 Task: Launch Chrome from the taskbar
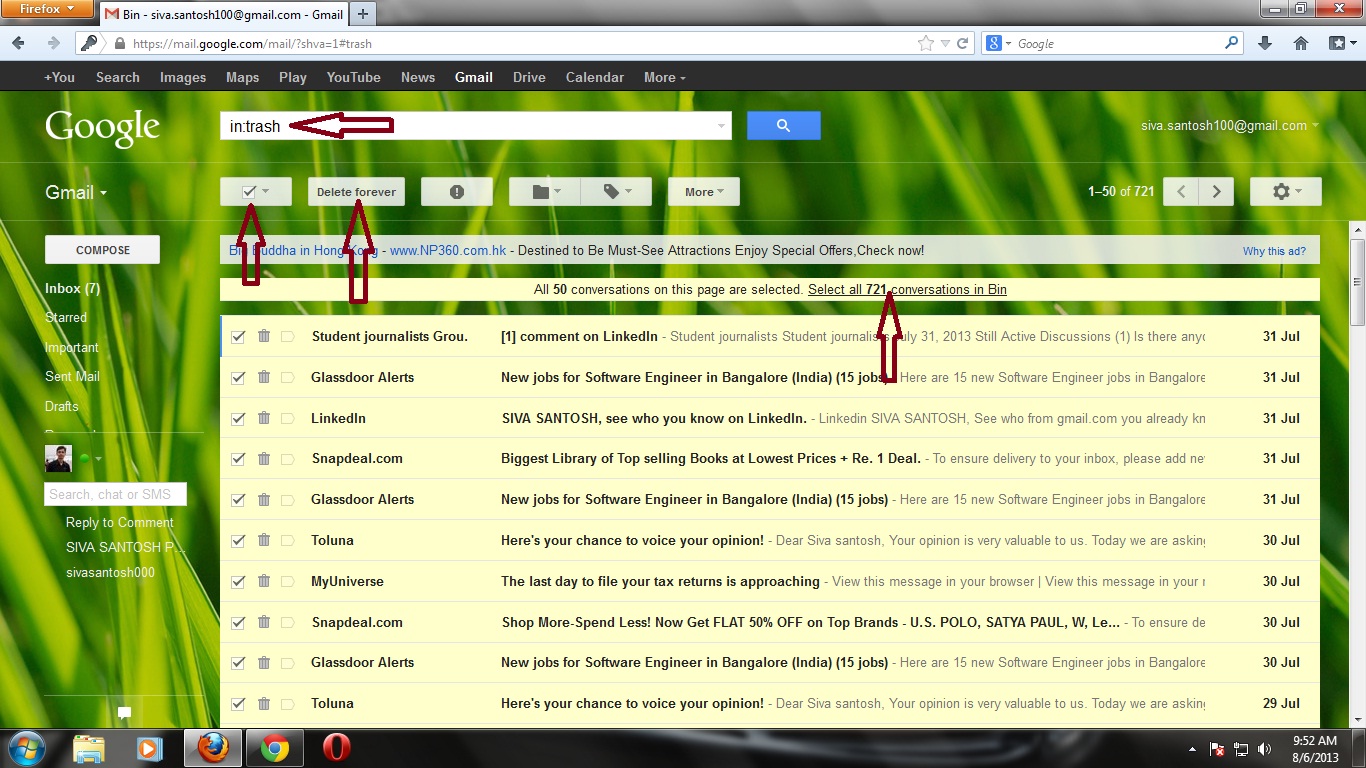pos(275,748)
